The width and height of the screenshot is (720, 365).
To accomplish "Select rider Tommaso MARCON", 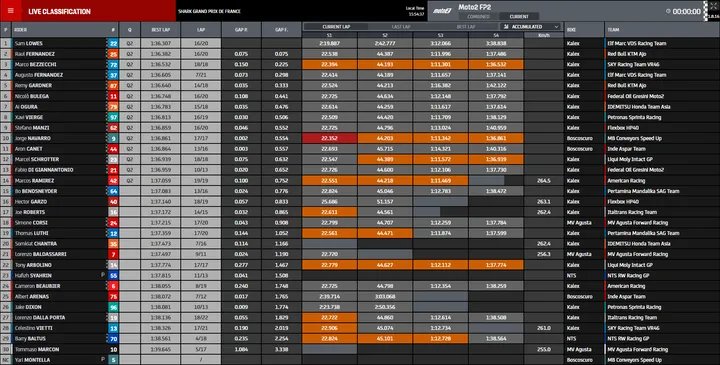I will pyautogui.click(x=37, y=350).
